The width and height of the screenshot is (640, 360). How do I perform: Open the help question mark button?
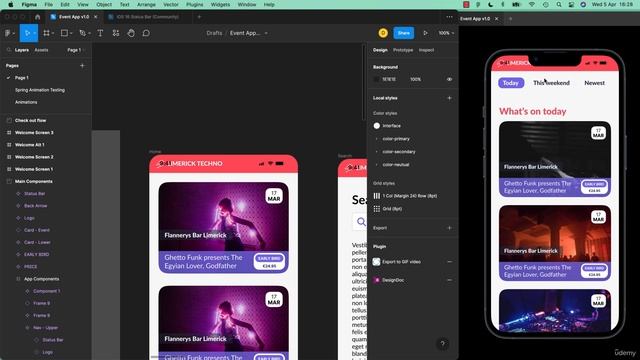click(442, 344)
